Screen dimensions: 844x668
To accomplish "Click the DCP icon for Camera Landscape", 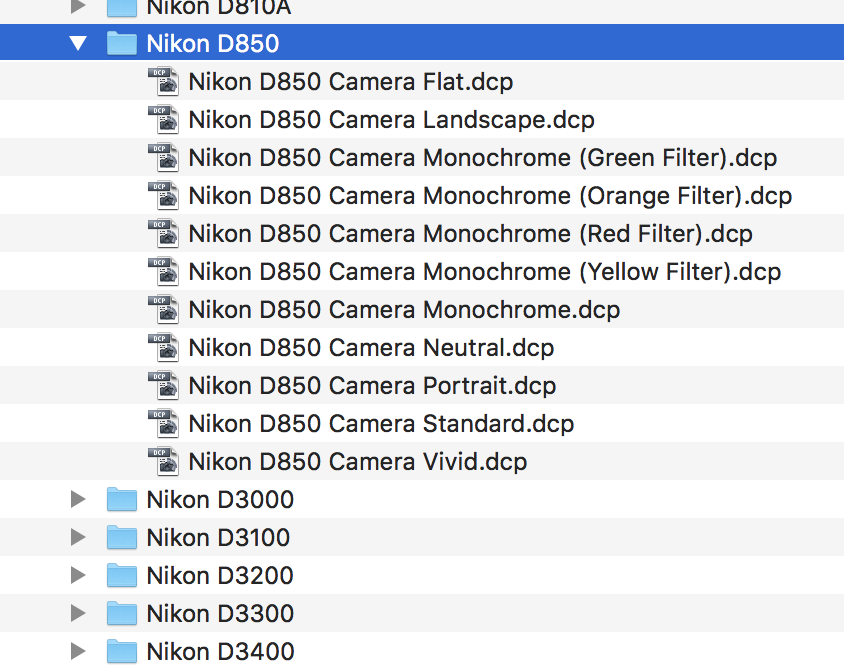I will tap(164, 119).
